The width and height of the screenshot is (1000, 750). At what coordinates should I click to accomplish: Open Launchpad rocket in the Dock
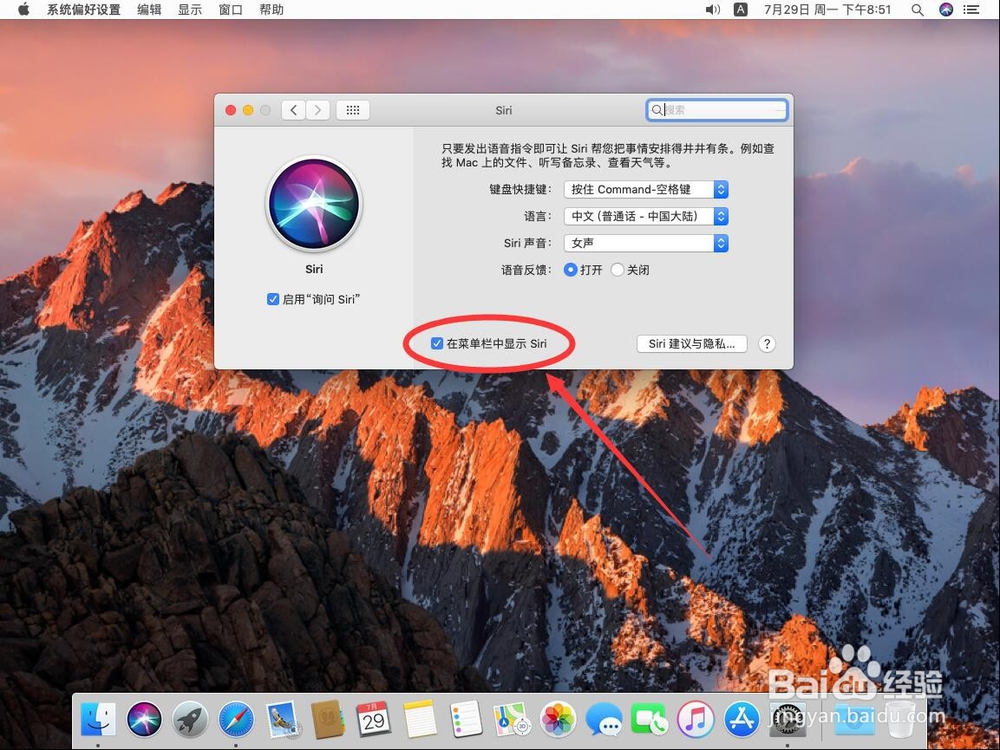tap(190, 720)
